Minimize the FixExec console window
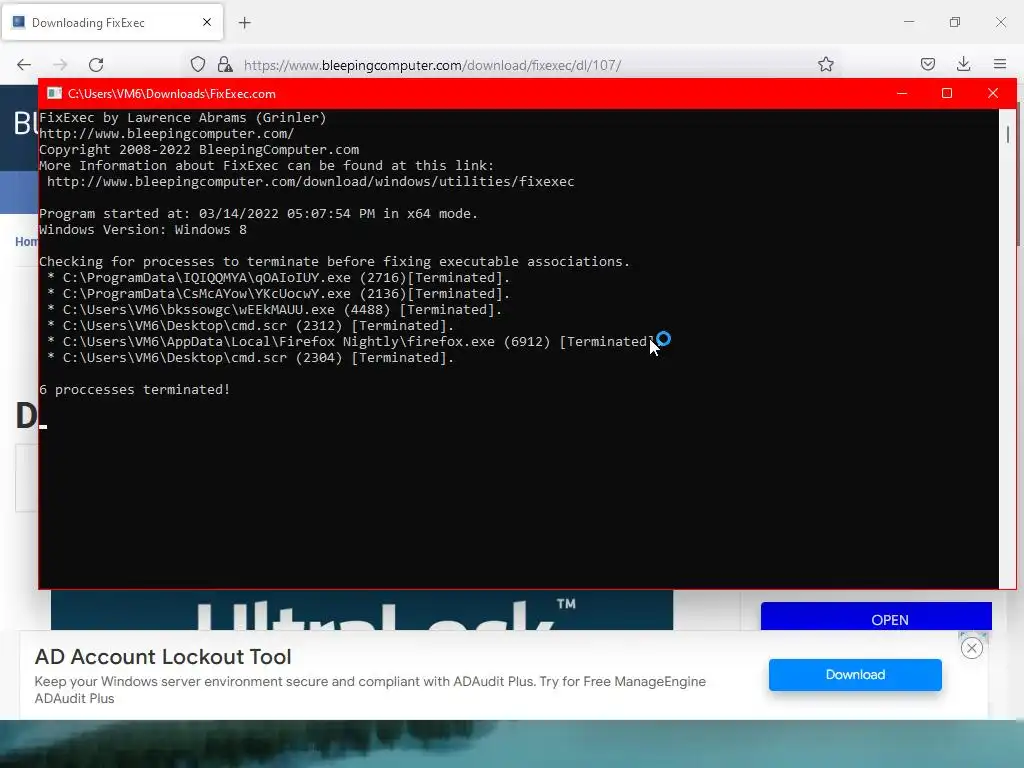1024x768 pixels. pyautogui.click(x=902, y=93)
